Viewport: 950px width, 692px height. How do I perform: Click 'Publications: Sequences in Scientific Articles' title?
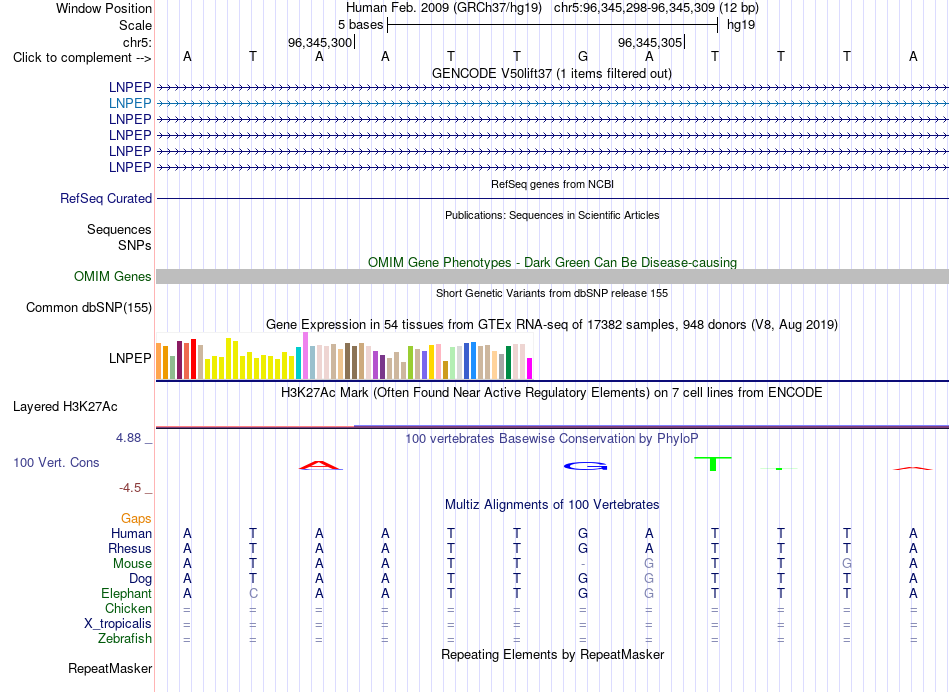[552, 215]
